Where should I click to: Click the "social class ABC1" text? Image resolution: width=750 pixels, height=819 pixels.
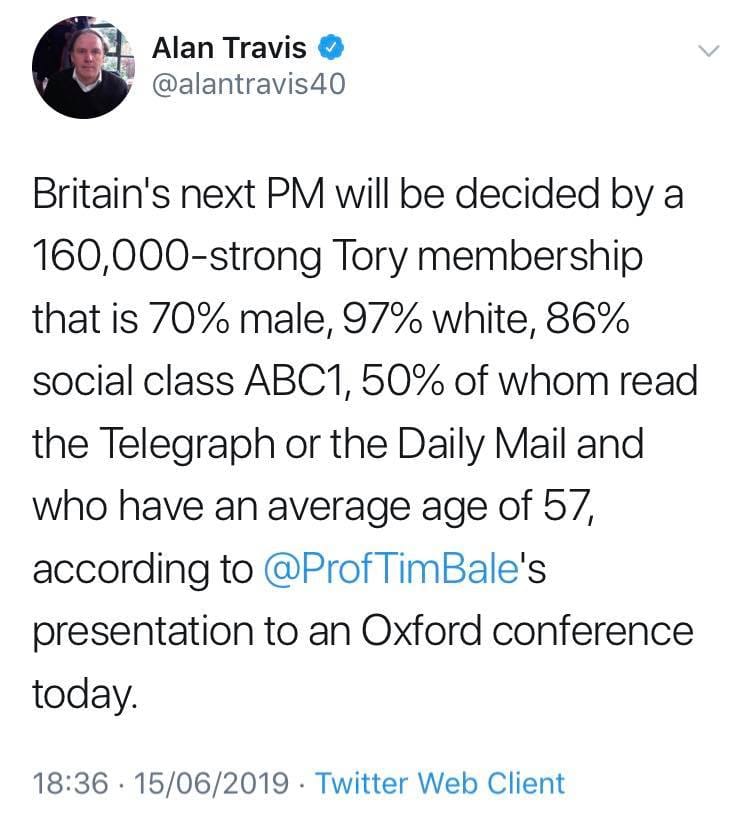189,381
